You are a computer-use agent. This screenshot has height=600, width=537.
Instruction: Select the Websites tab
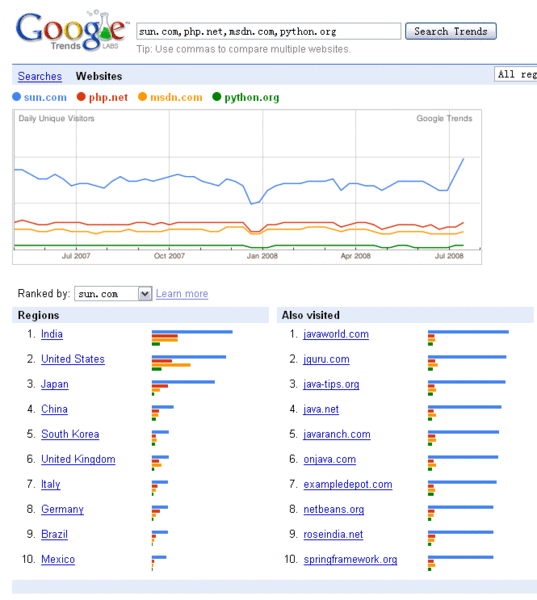tap(99, 76)
